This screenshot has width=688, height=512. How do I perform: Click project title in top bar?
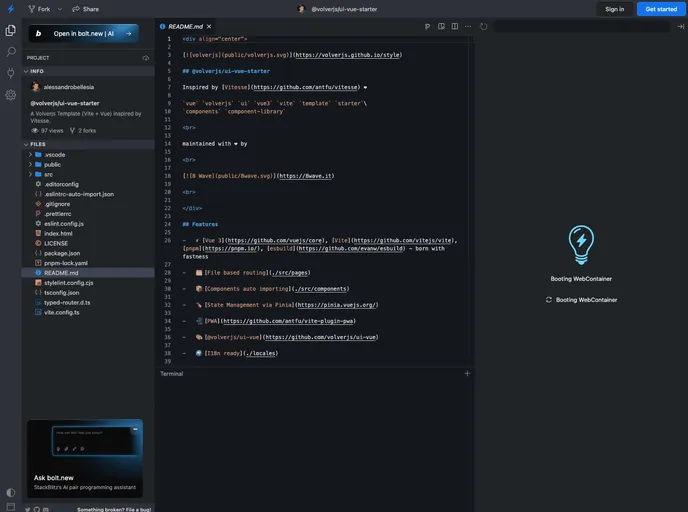(344, 9)
